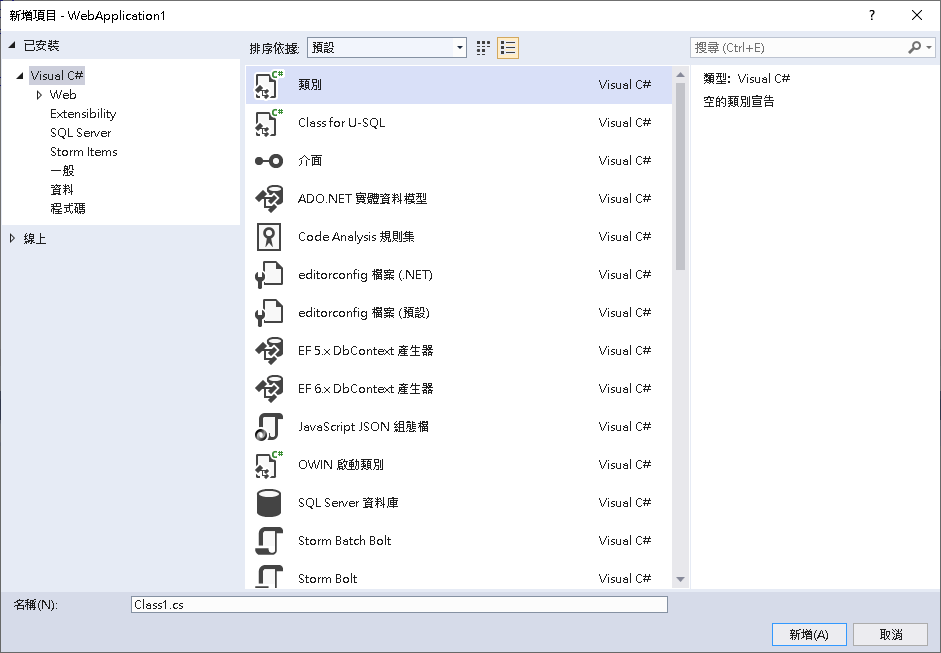Click the ADO.NET 實體資料模型 icon
941x653 pixels.
[269, 199]
